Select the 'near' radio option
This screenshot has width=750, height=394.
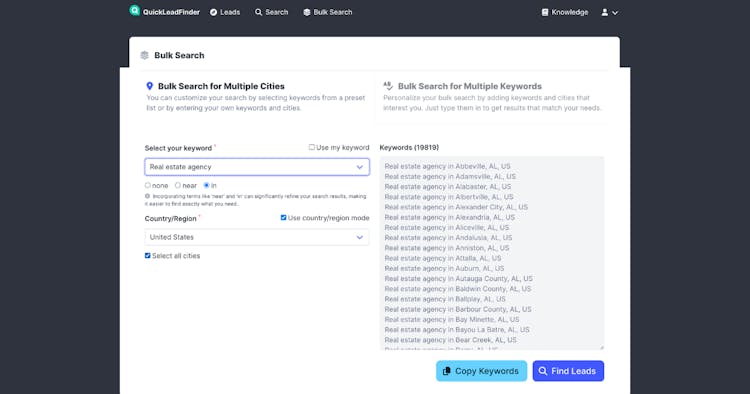pos(177,185)
